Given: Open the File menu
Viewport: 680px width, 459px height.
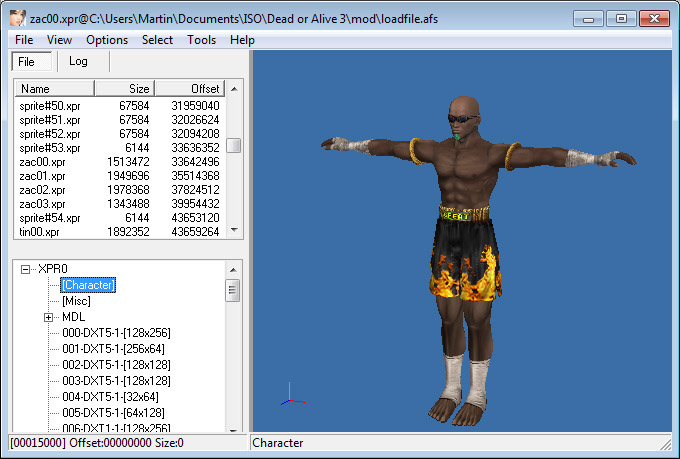Looking at the screenshot, I should pyautogui.click(x=24, y=40).
